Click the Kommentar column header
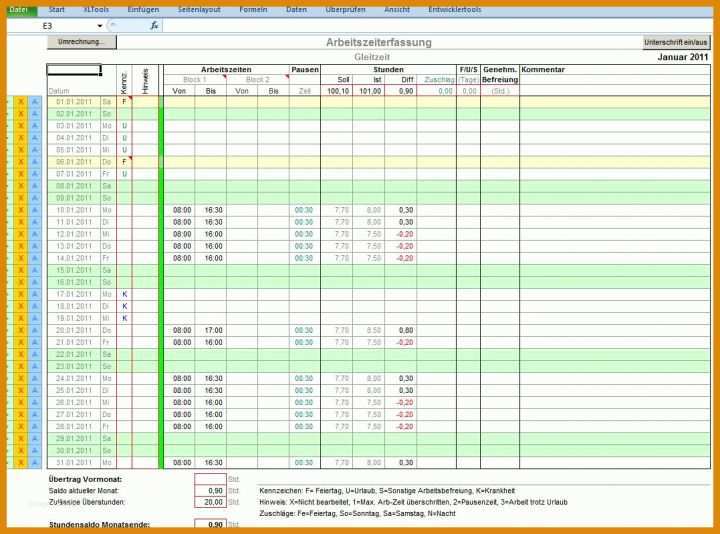The width and height of the screenshot is (720, 534). [x=543, y=69]
